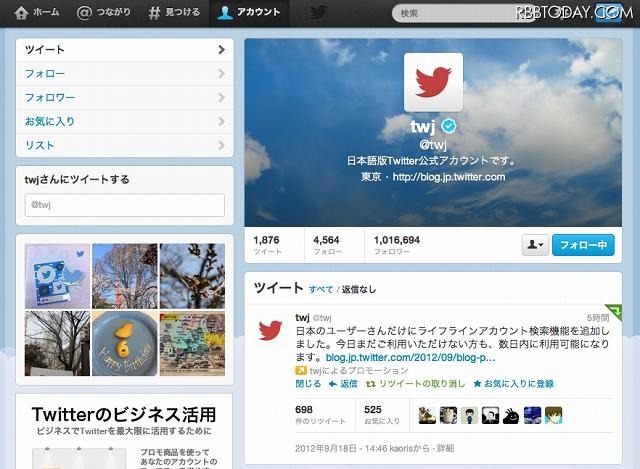Click the @twj tweet input box

[x=125, y=205]
